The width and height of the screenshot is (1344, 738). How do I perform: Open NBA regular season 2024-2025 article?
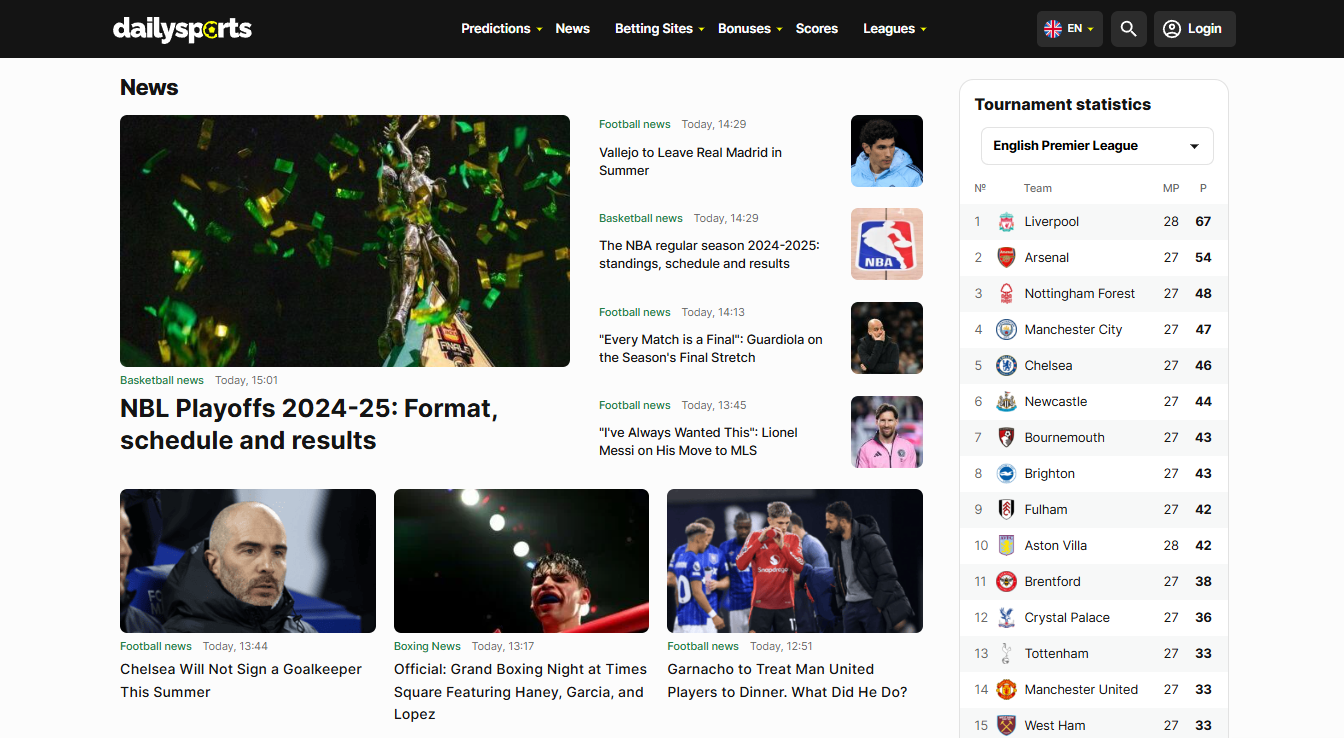[709, 255]
